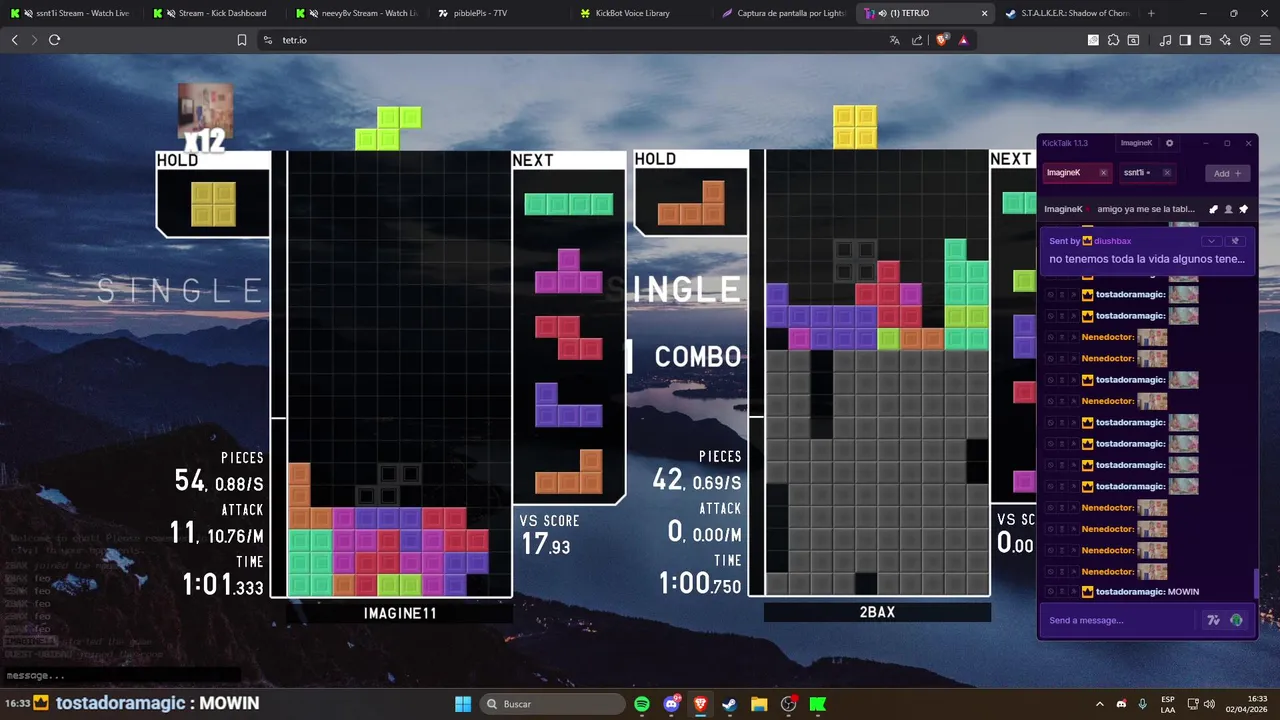Go back in browser history
The width and height of the screenshot is (1280, 720).
pyautogui.click(x=14, y=40)
